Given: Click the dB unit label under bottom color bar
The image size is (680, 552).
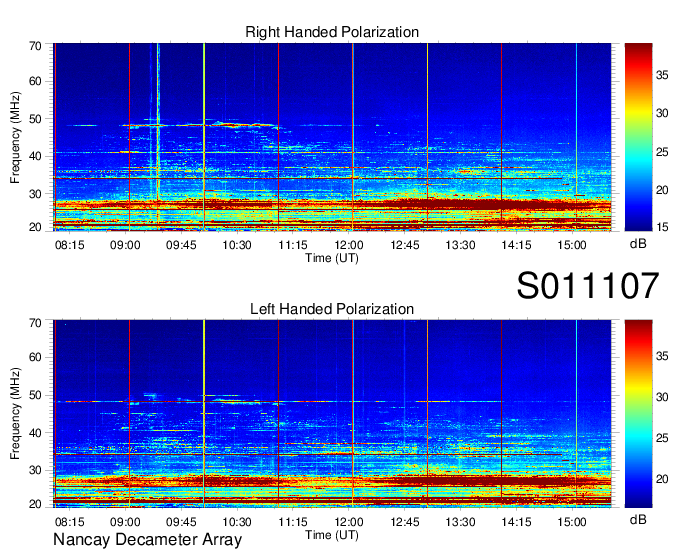Looking at the screenshot, I should tap(638, 519).
